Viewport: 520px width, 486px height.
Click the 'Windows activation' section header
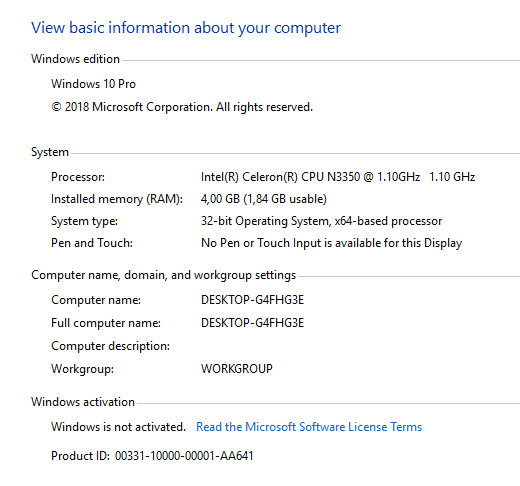(83, 402)
